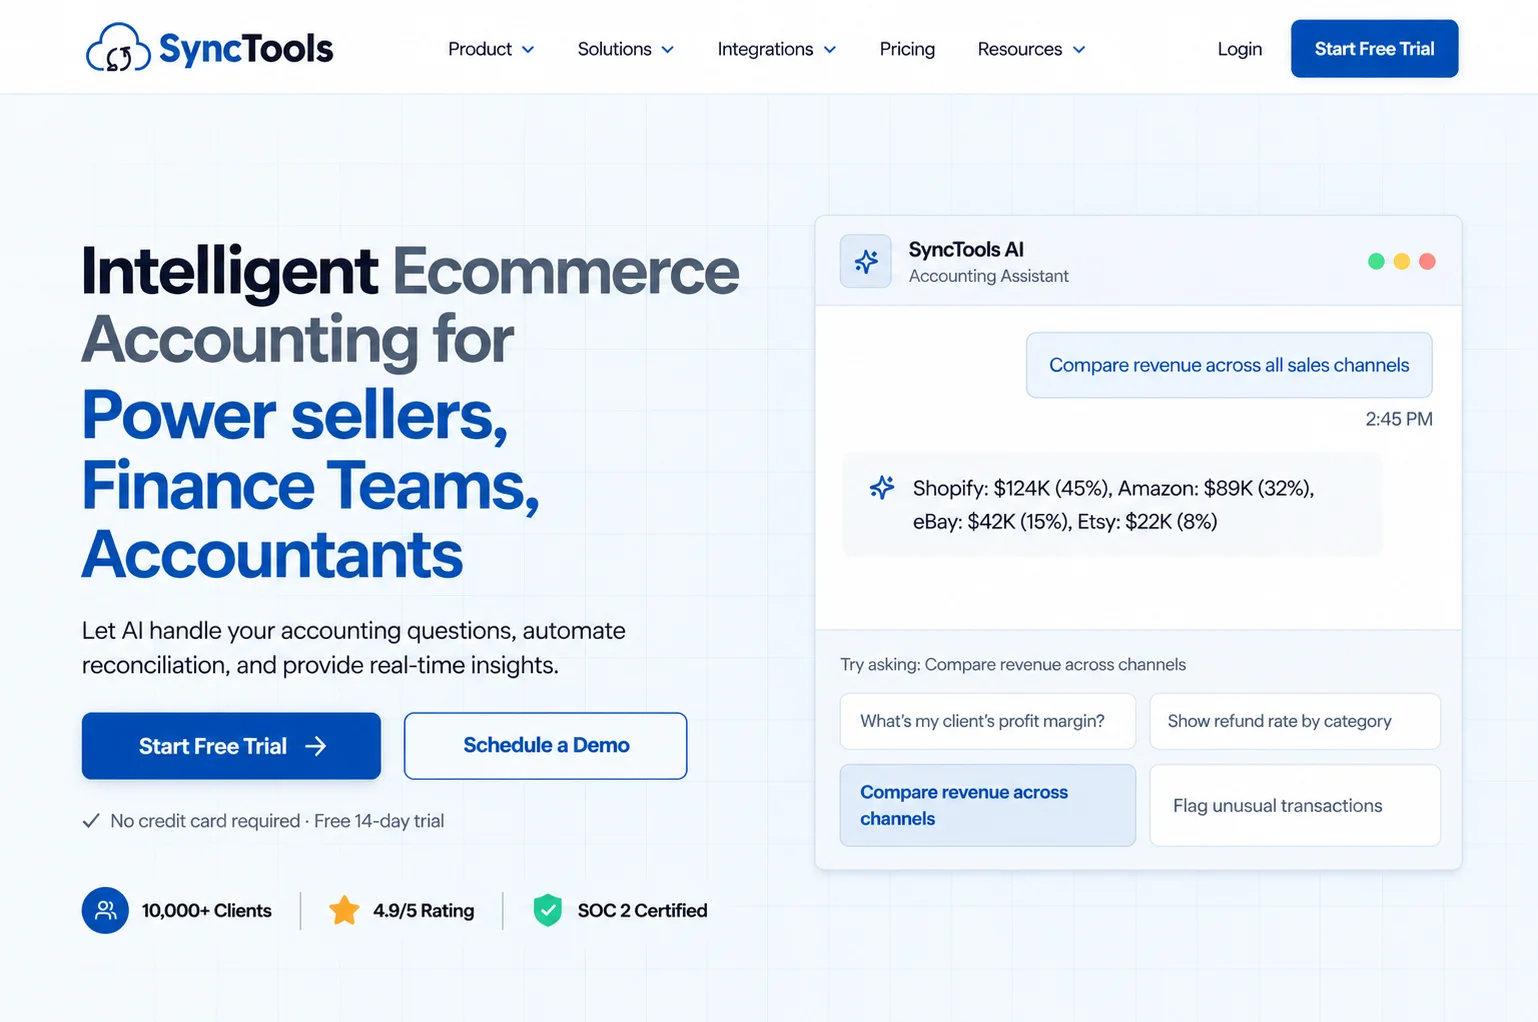
Task: Go to the Pricing page
Action: click(907, 49)
